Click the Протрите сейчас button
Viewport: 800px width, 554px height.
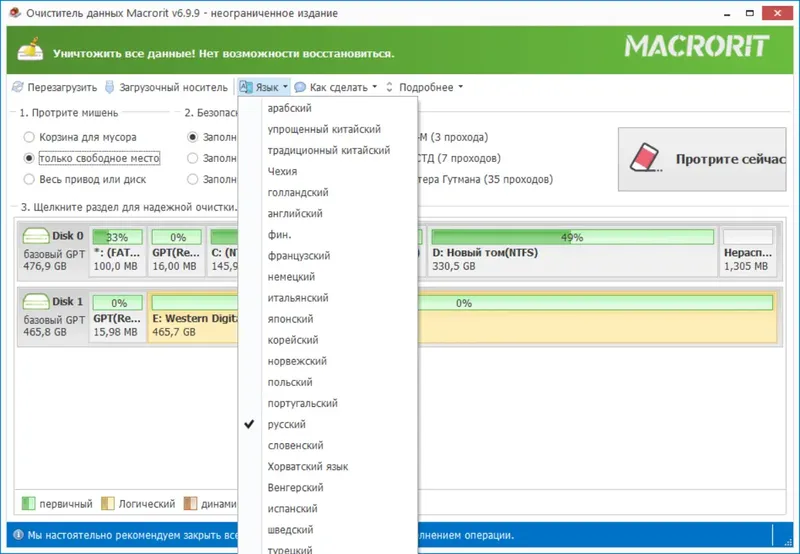point(702,159)
